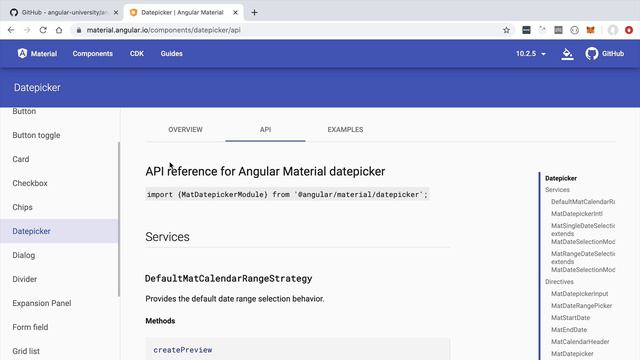Open the 10.2.5 version dropdown

coord(531,54)
